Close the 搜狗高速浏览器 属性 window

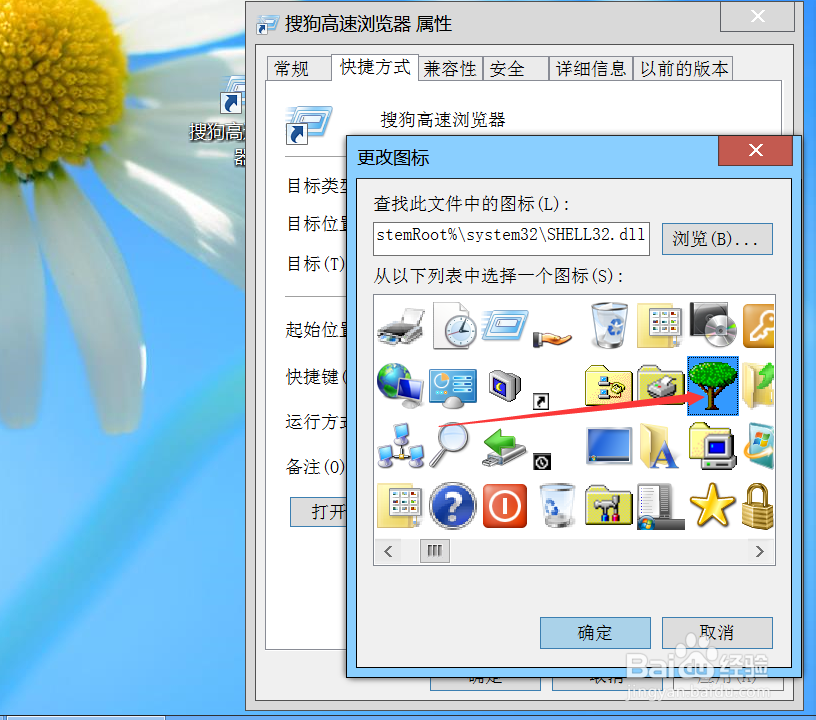click(x=757, y=17)
